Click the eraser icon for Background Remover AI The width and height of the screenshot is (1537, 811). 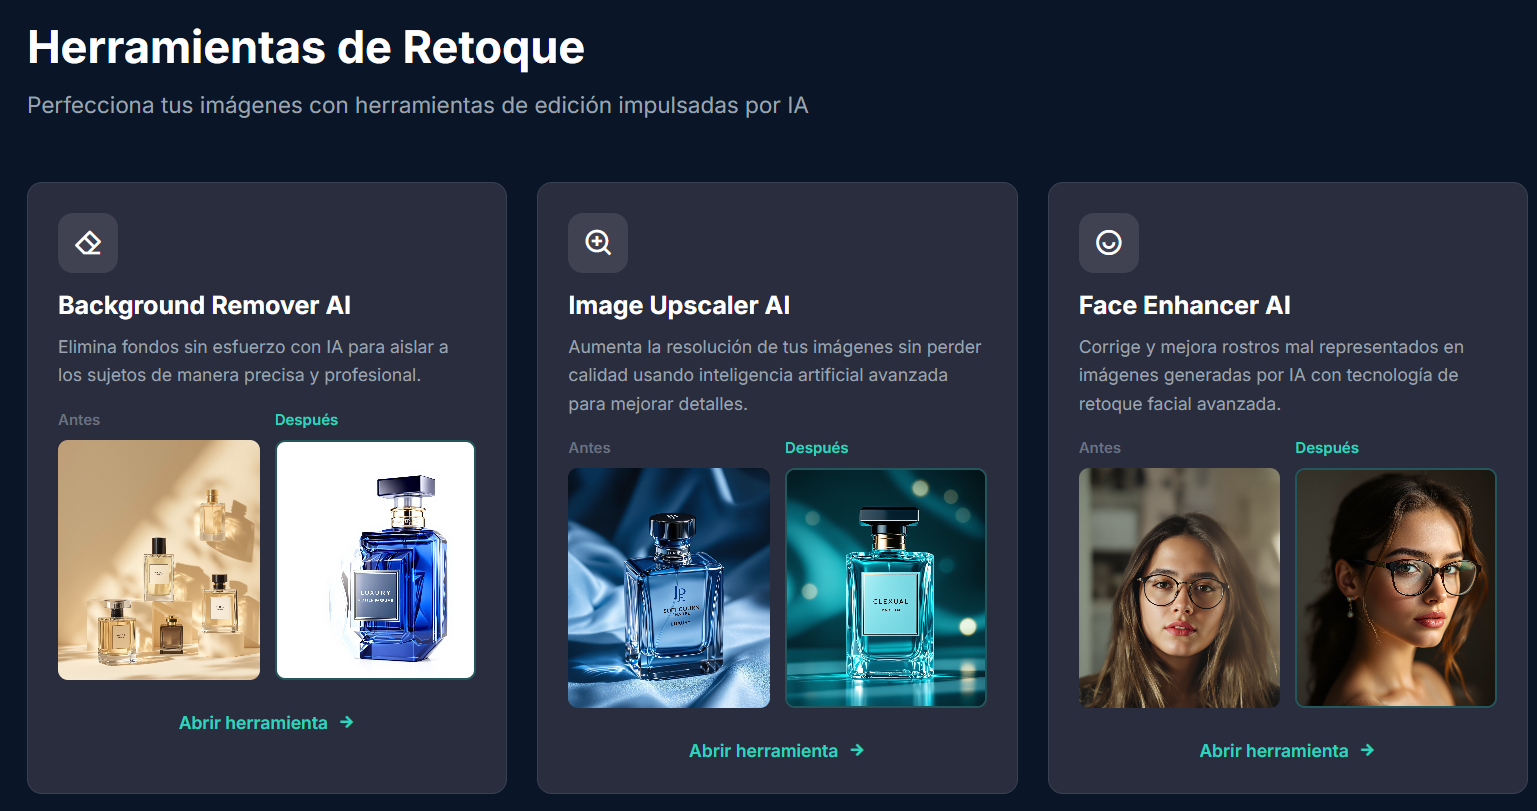(88, 243)
